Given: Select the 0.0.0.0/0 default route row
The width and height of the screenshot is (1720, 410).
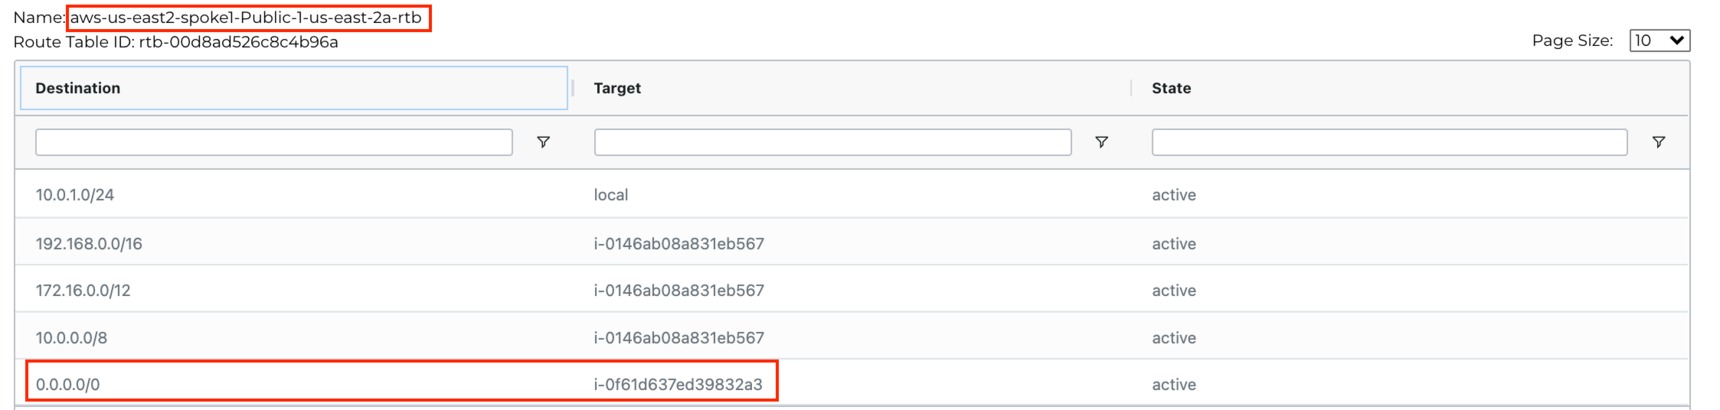Looking at the screenshot, I should [x=68, y=385].
